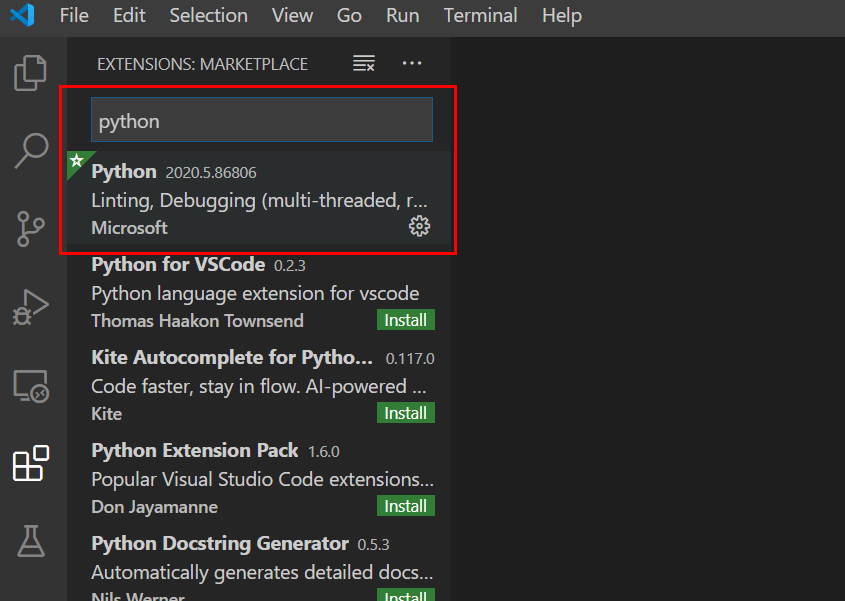Open the Terminal menu
Screen dimensions: 845x601
pos(481,16)
